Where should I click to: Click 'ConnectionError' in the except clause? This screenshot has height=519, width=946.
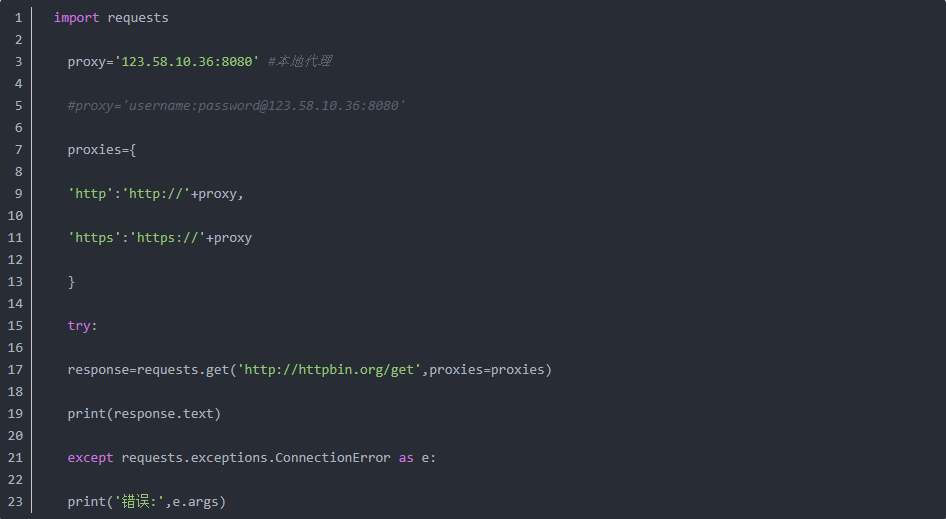[333, 458]
